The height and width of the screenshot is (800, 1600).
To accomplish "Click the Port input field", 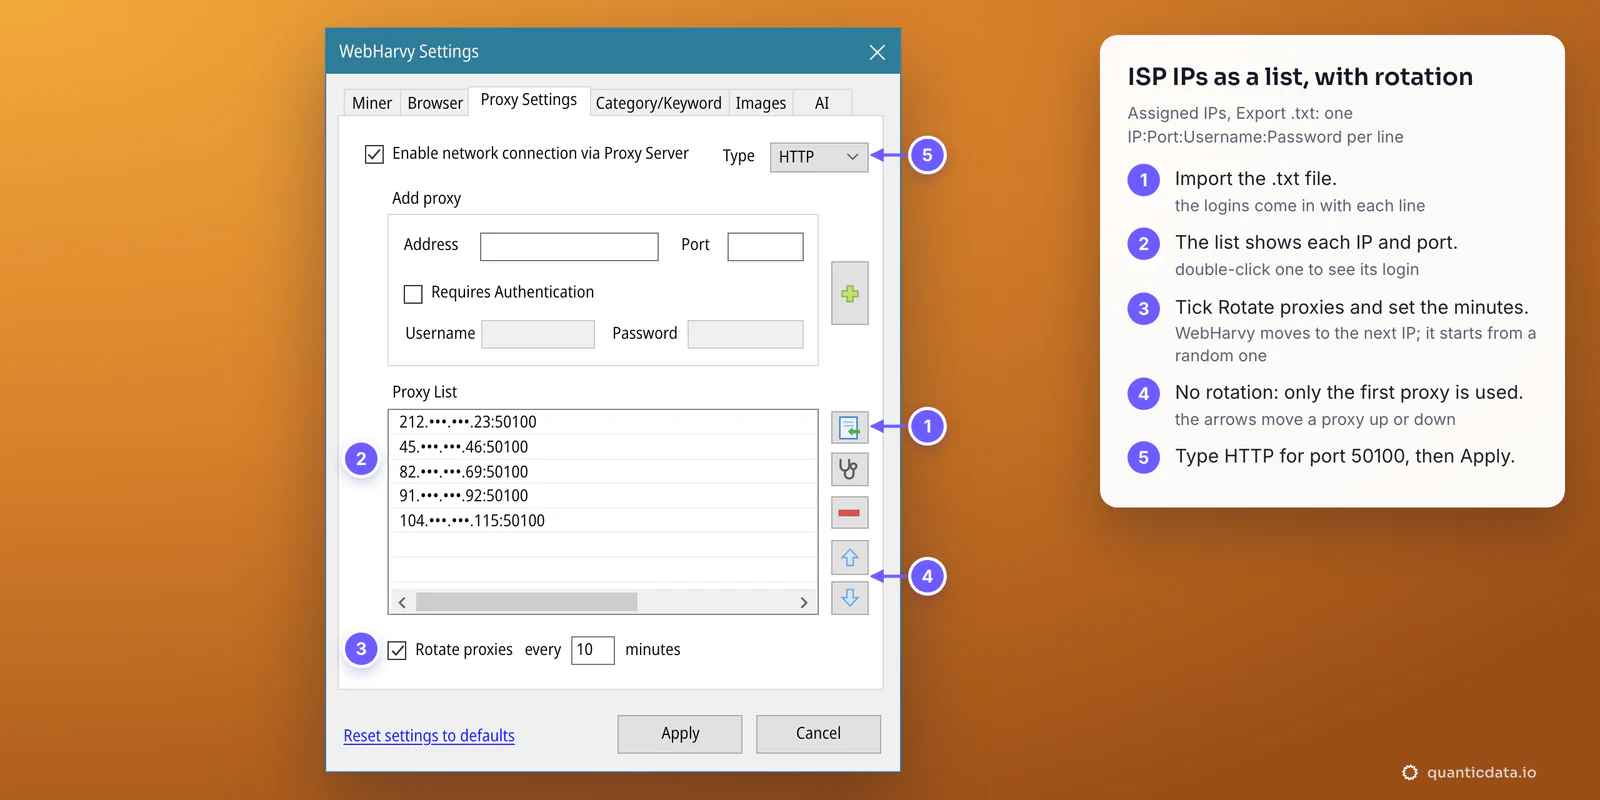I will pyautogui.click(x=765, y=247).
